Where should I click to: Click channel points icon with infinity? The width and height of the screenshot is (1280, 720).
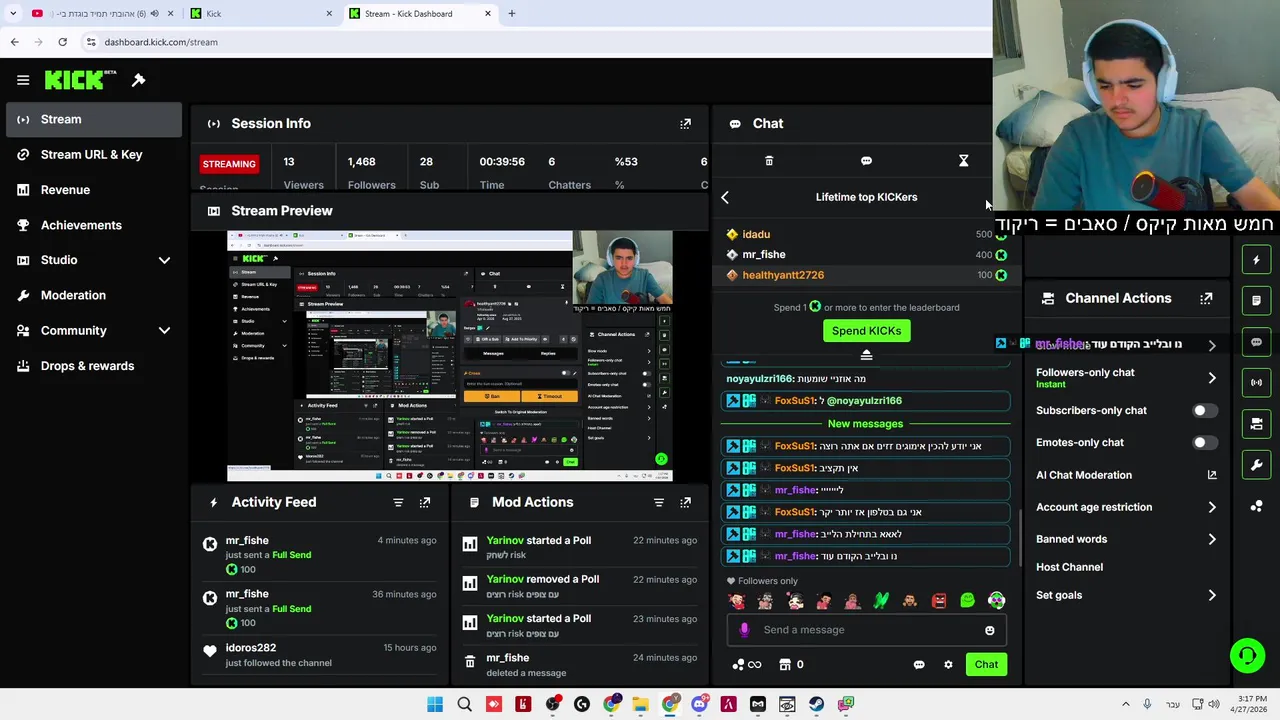(x=747, y=664)
